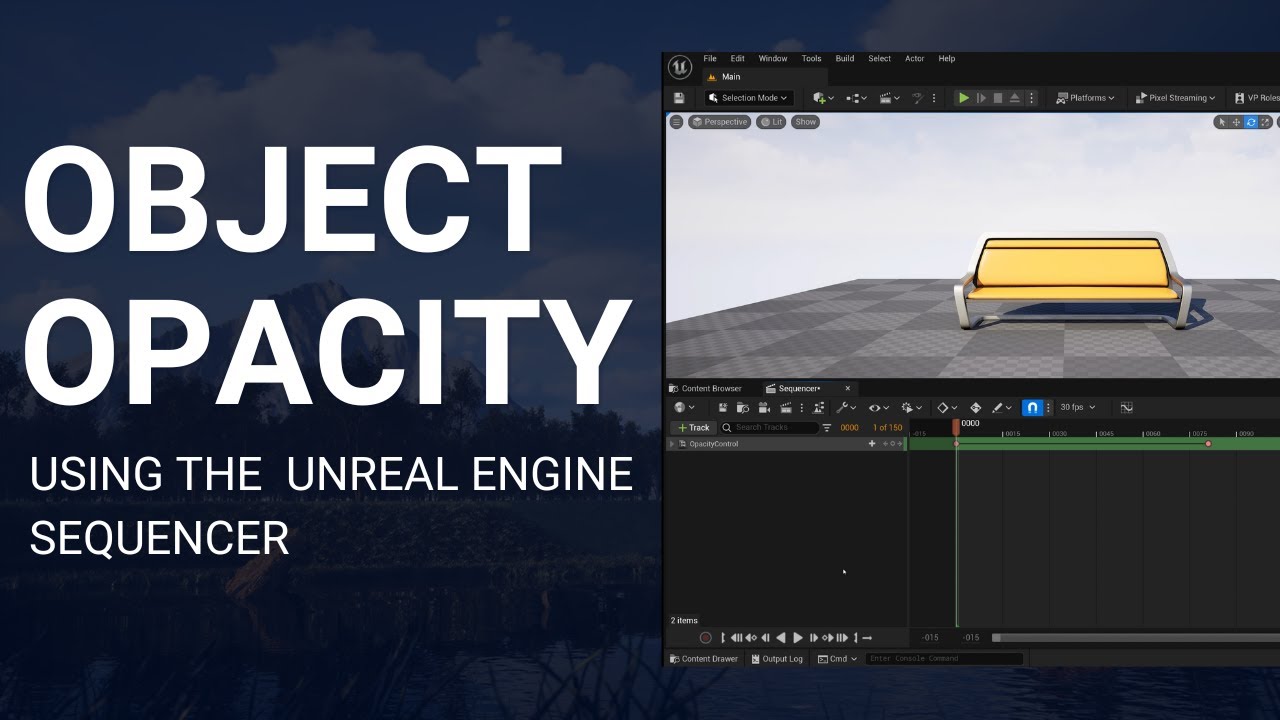
Task: Open the Select menu
Action: pos(879,59)
